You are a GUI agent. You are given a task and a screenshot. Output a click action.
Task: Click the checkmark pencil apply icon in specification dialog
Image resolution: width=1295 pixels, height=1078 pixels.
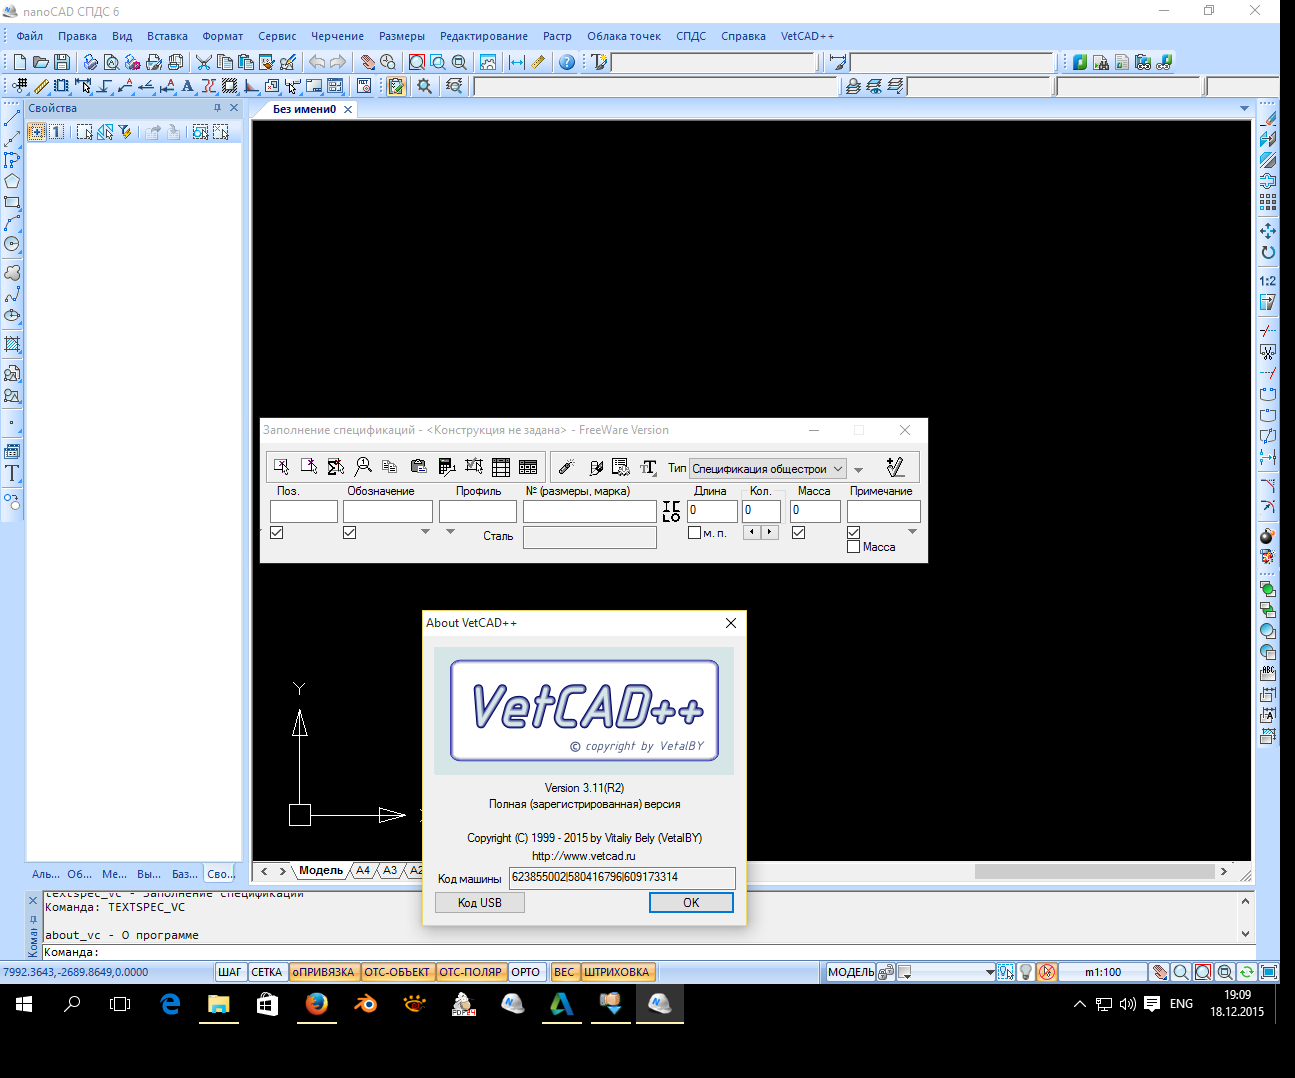[x=895, y=467]
